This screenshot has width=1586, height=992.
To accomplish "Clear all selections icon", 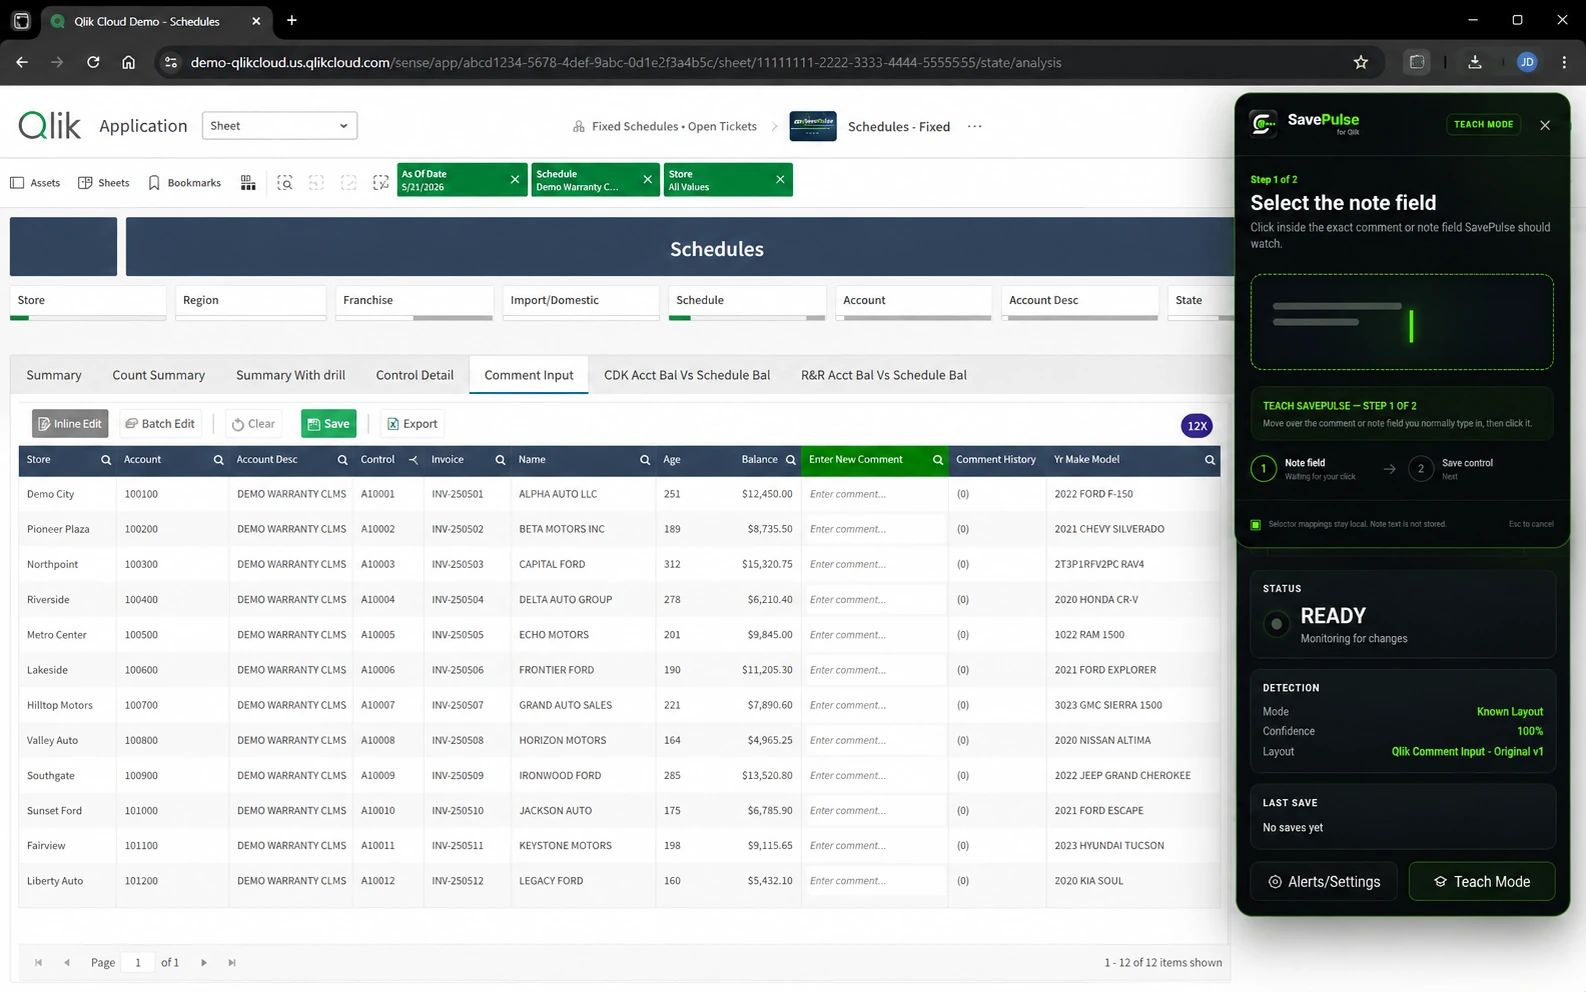I will pos(381,183).
